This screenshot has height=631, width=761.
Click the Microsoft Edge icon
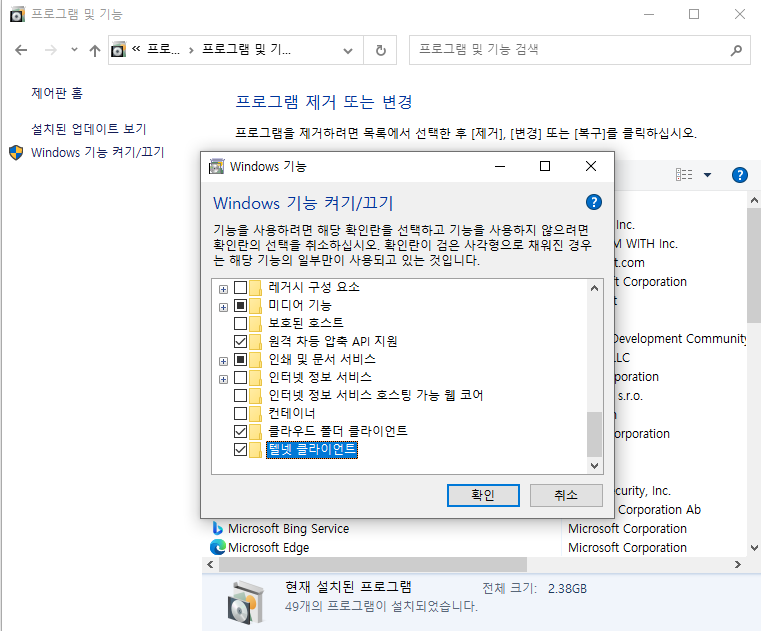tap(217, 548)
